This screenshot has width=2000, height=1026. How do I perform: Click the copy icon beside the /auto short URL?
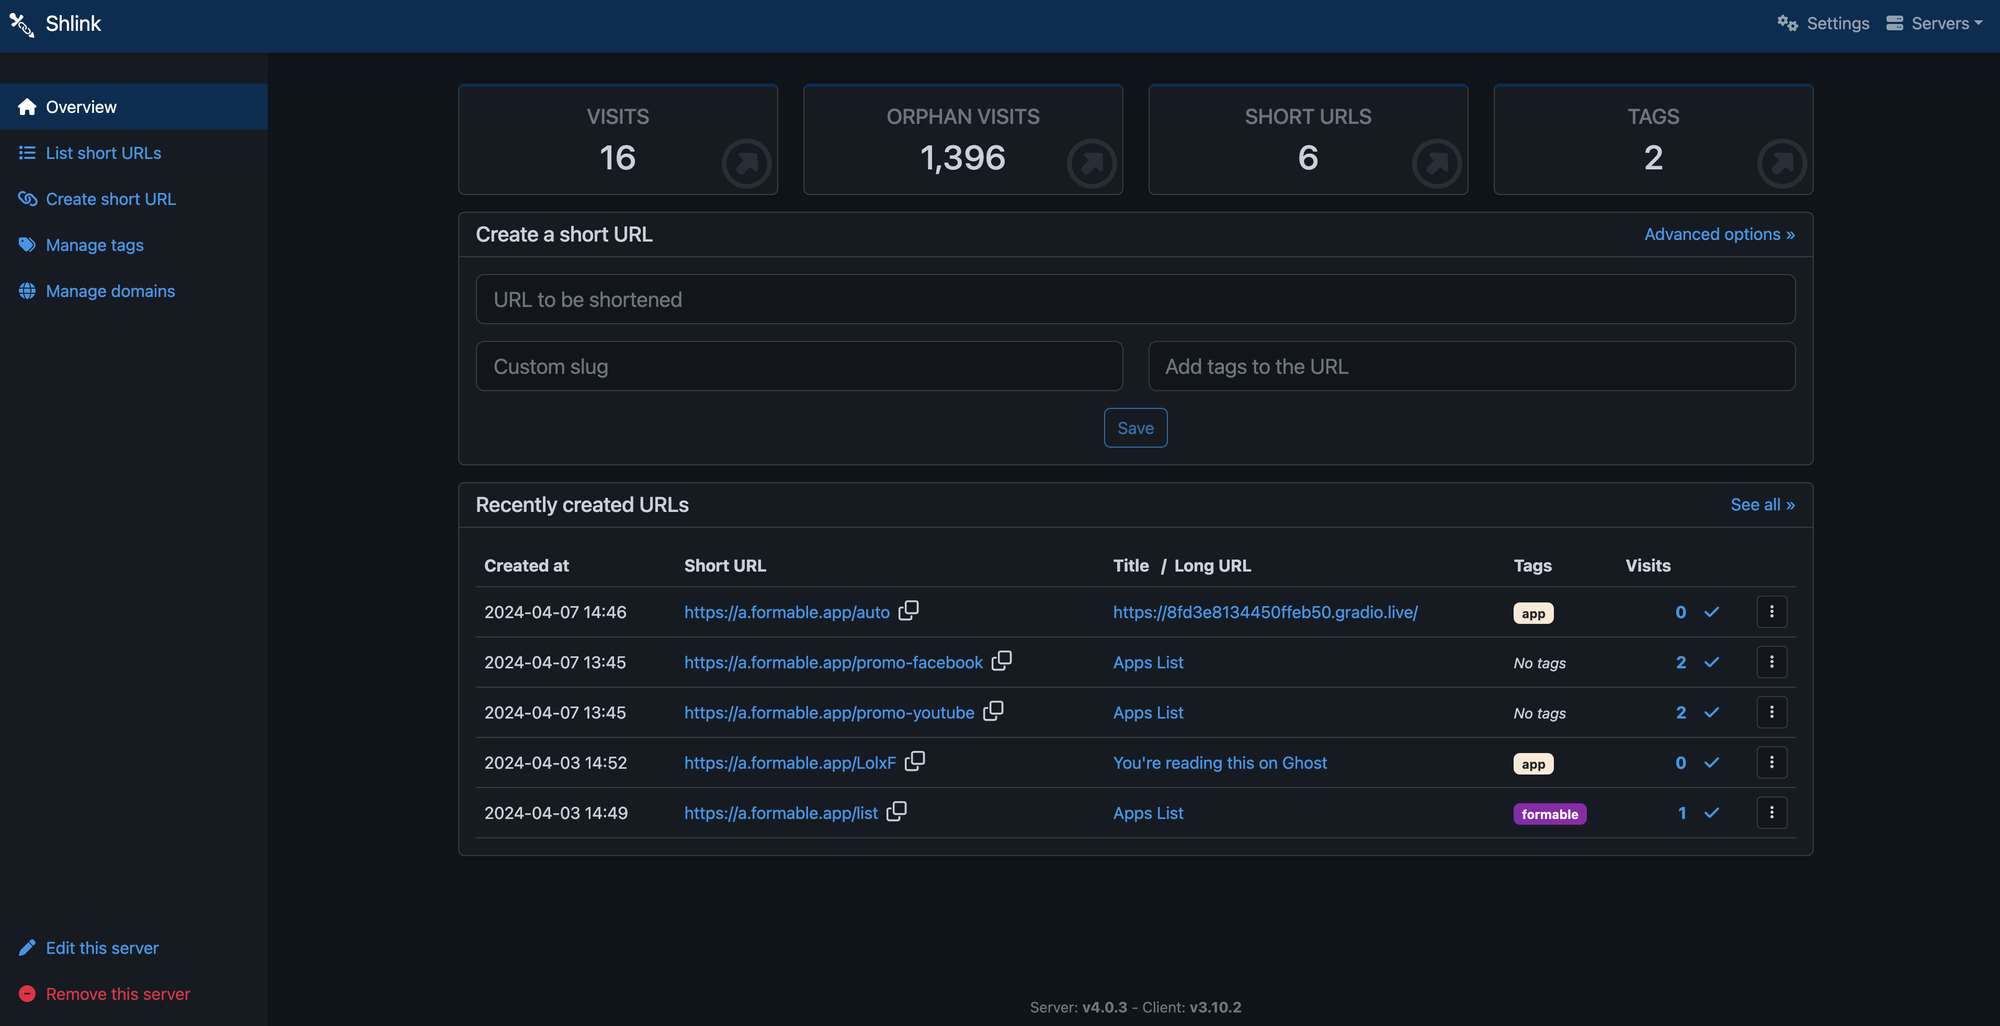[909, 610]
